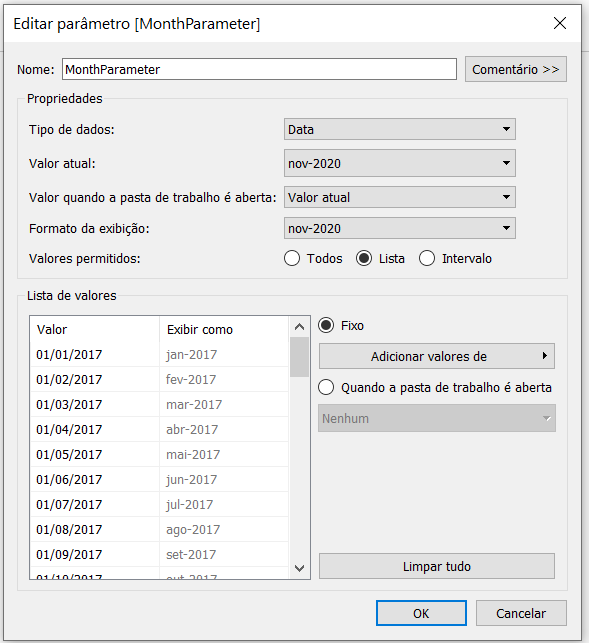Click the Cancelar button
The height and width of the screenshot is (643, 589).
pos(521,613)
